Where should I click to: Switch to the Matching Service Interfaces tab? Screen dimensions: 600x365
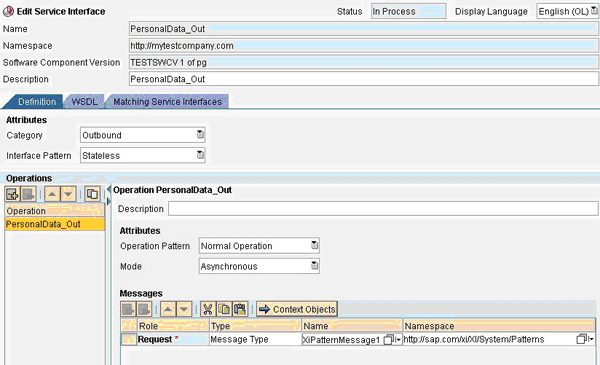[168, 102]
